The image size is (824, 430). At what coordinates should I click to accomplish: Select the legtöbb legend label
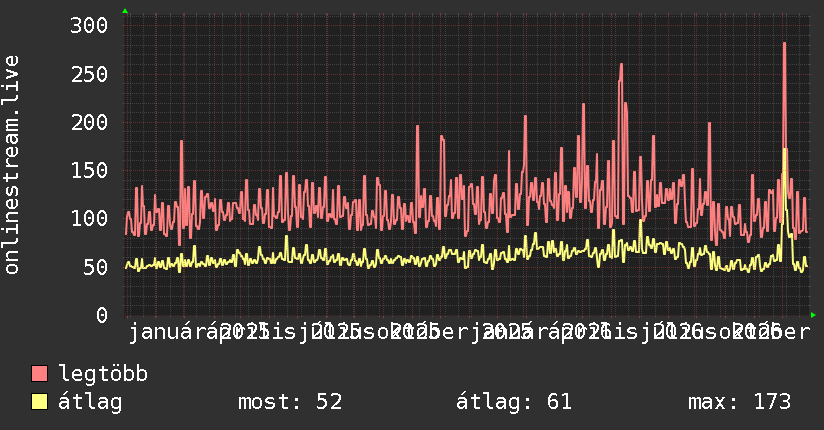coord(103,374)
